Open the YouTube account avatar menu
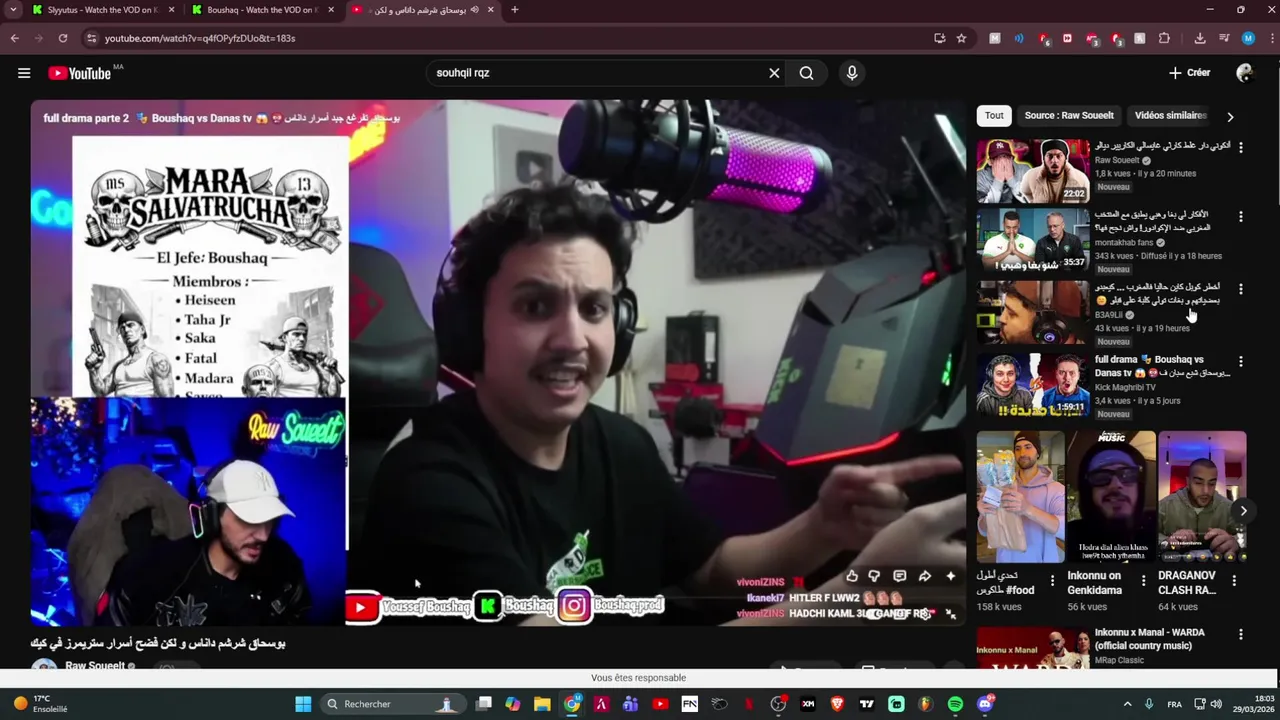Screen dimensions: 1280x720 tap(1245, 73)
